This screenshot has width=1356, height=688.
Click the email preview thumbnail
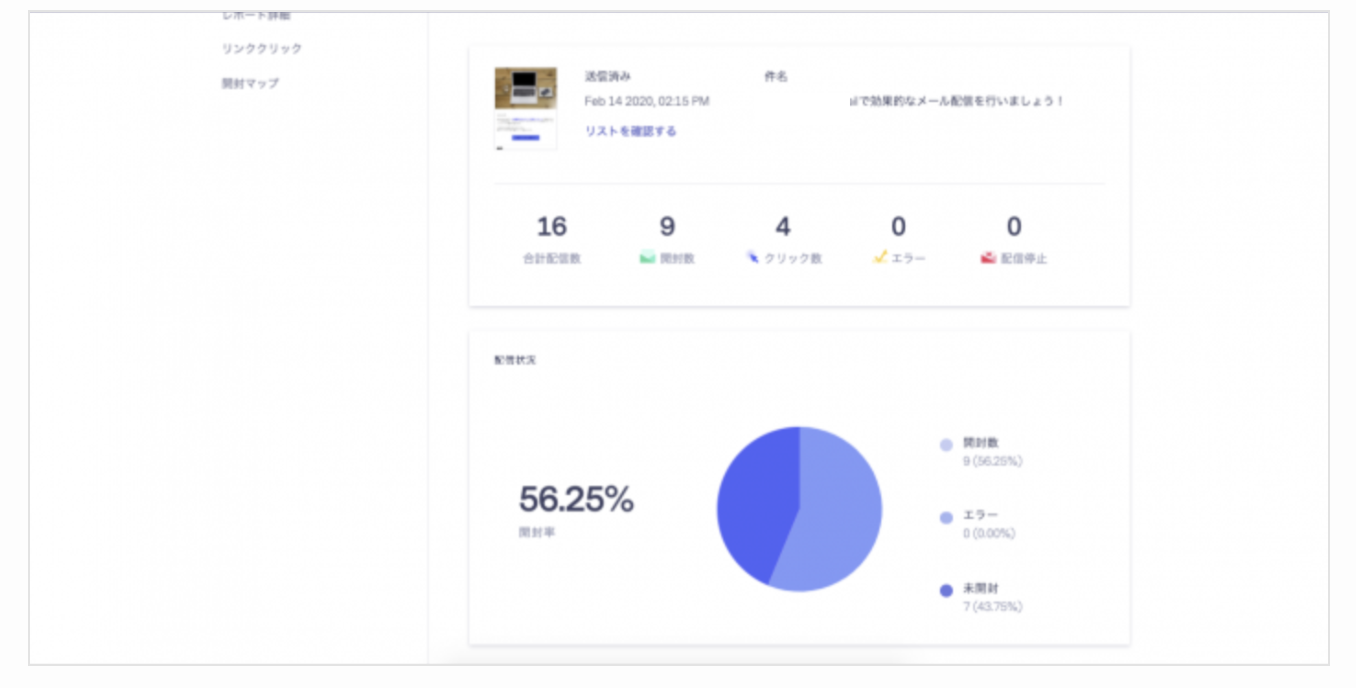526,109
